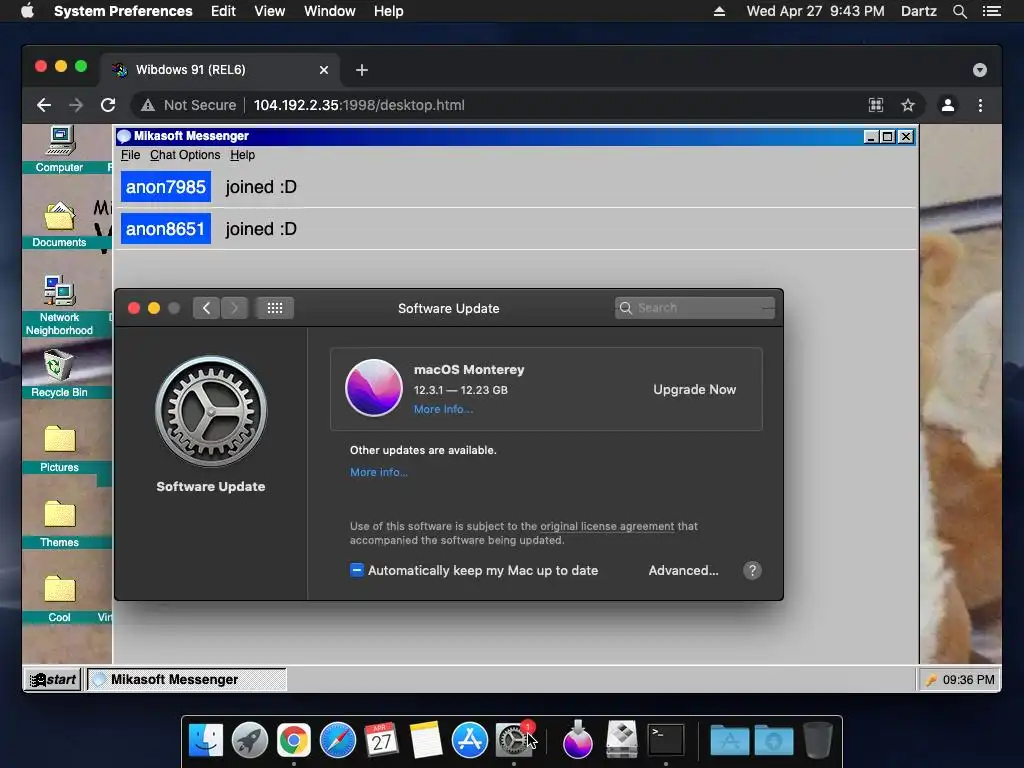This screenshot has height=768, width=1024.
Task: Click the tab search arrow in Chrome
Action: [980, 70]
